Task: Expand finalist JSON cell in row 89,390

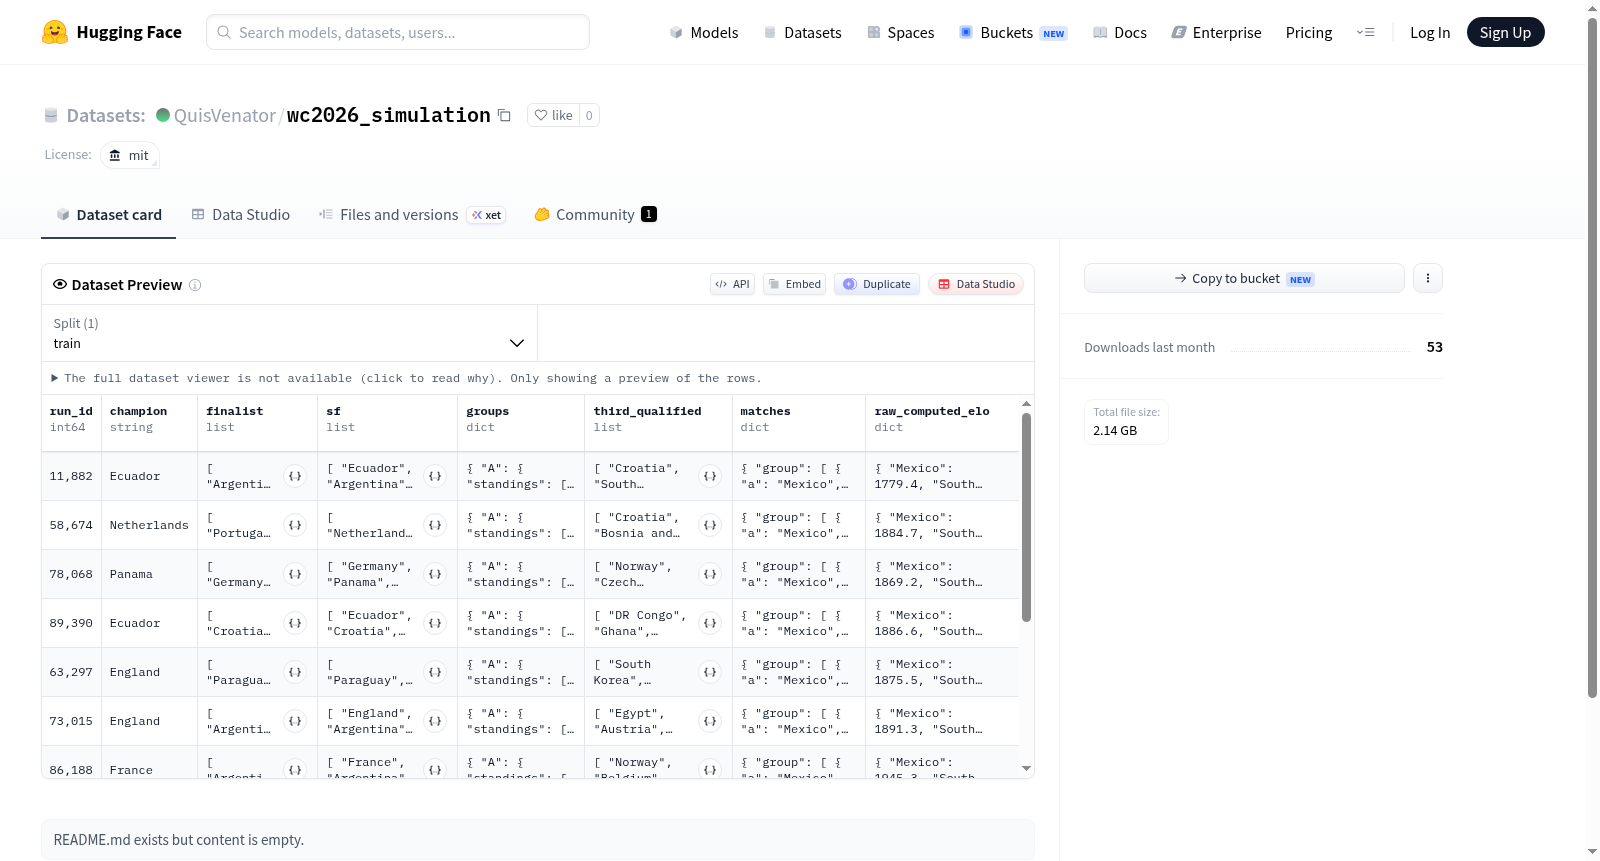Action: pos(295,623)
